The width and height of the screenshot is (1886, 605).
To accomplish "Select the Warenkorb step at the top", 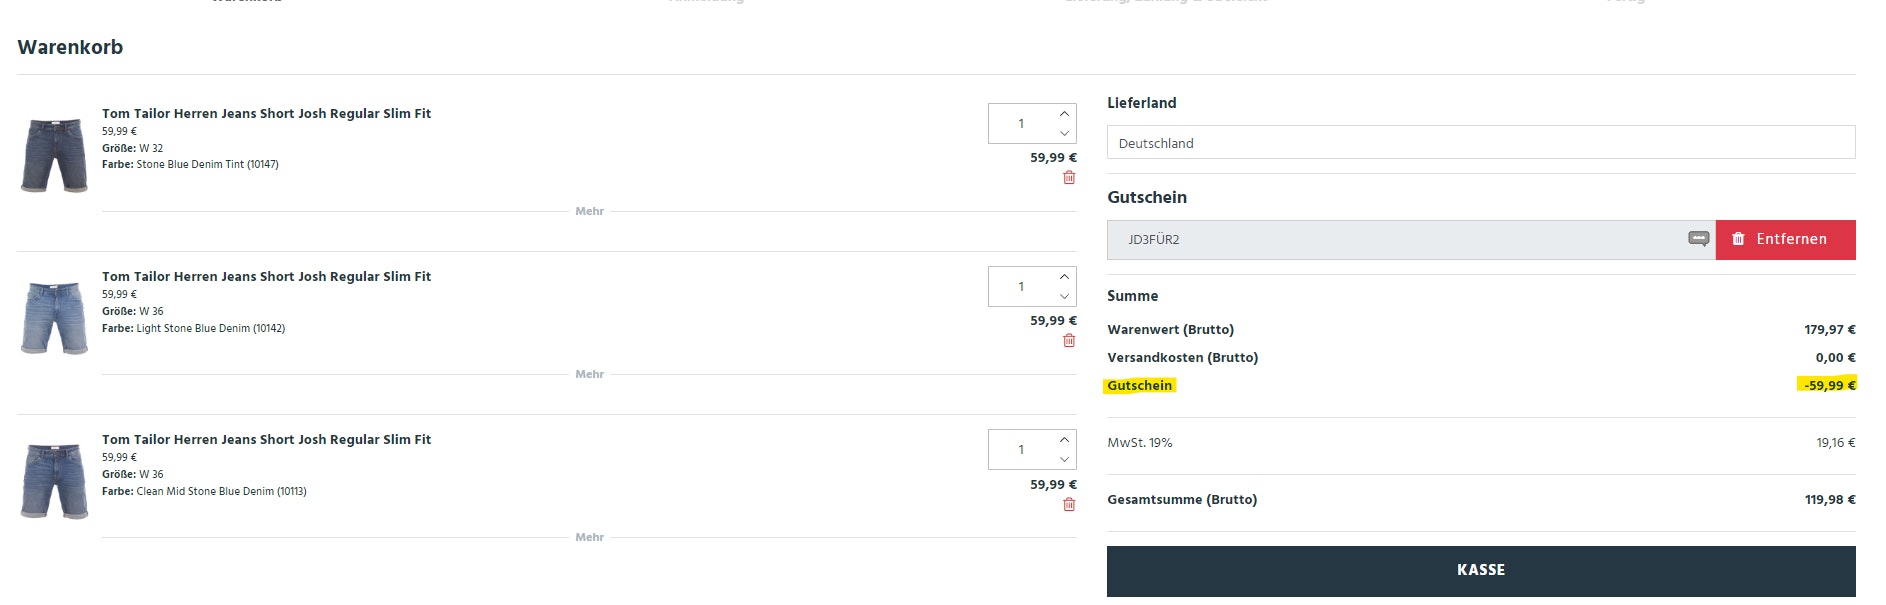I will tap(246, 3).
